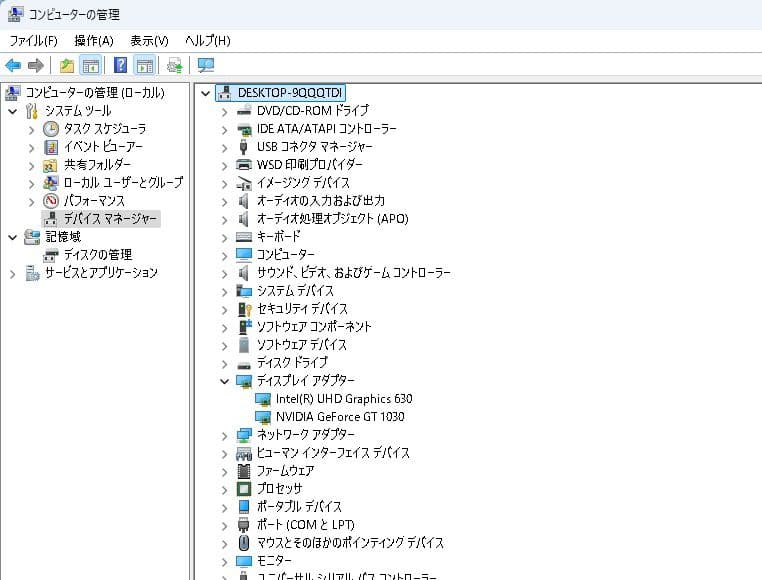Click the Update driver toolbar icon

(175, 65)
